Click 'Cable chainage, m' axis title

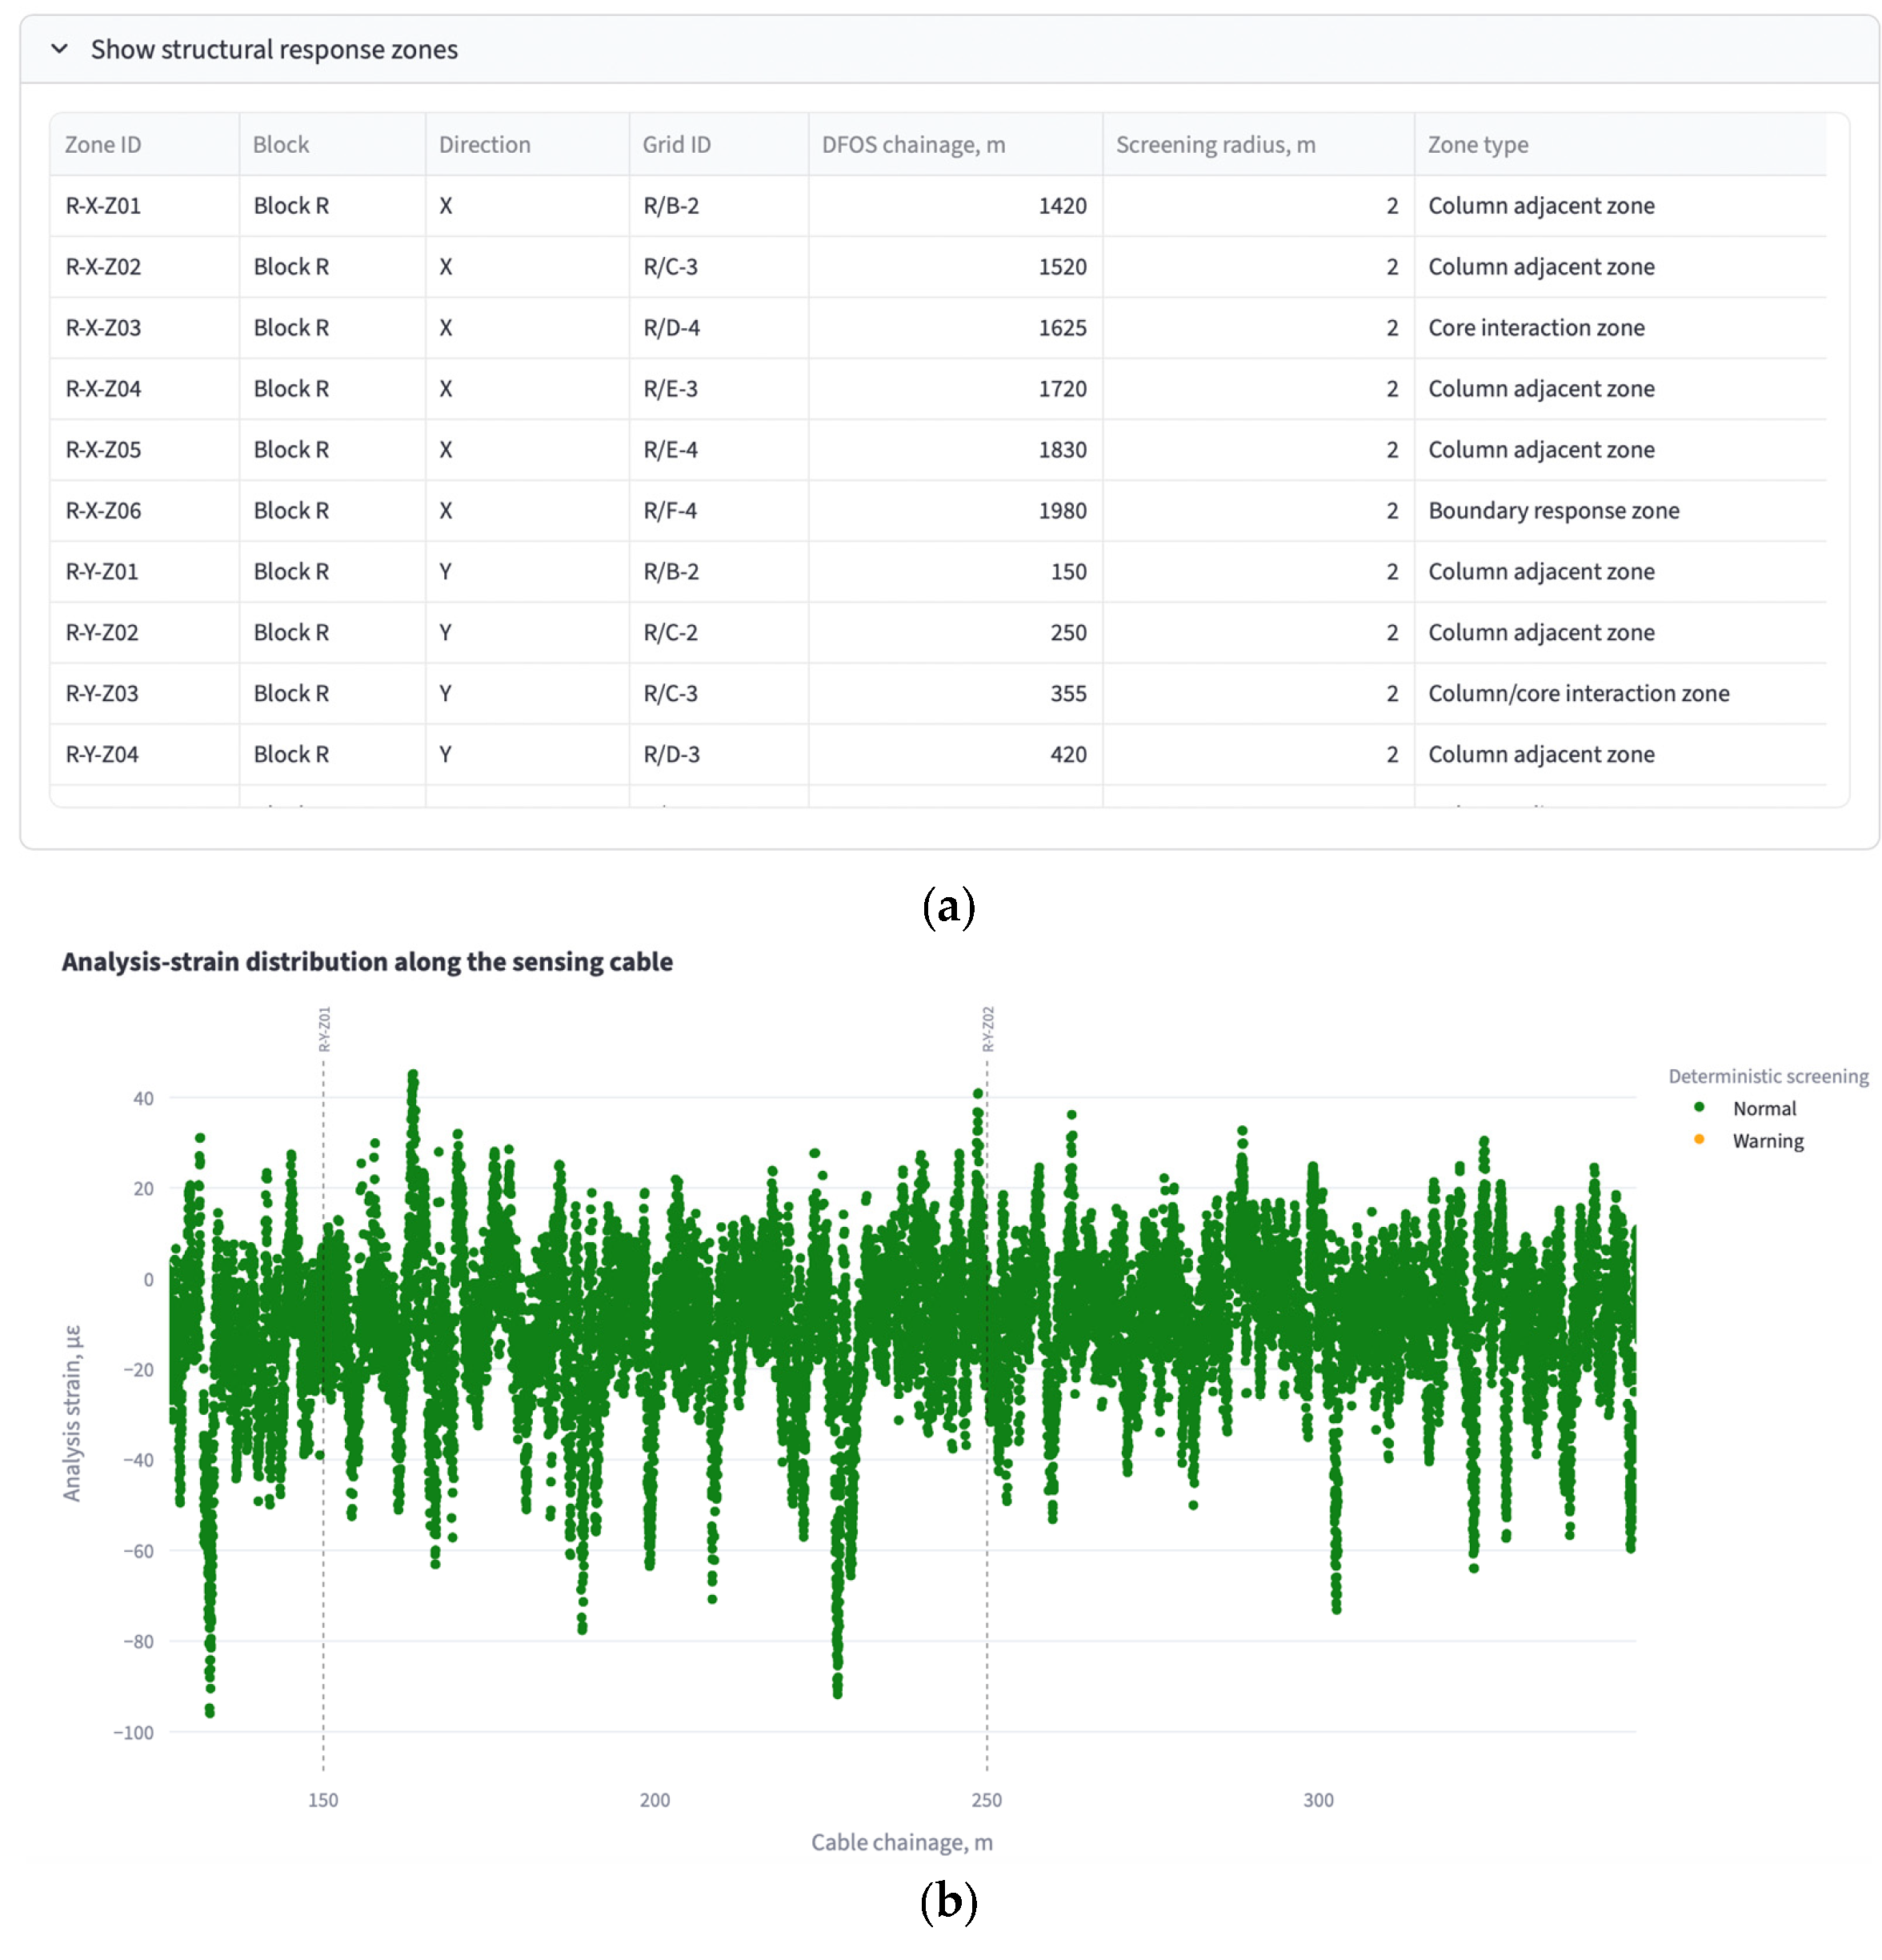coord(902,1842)
